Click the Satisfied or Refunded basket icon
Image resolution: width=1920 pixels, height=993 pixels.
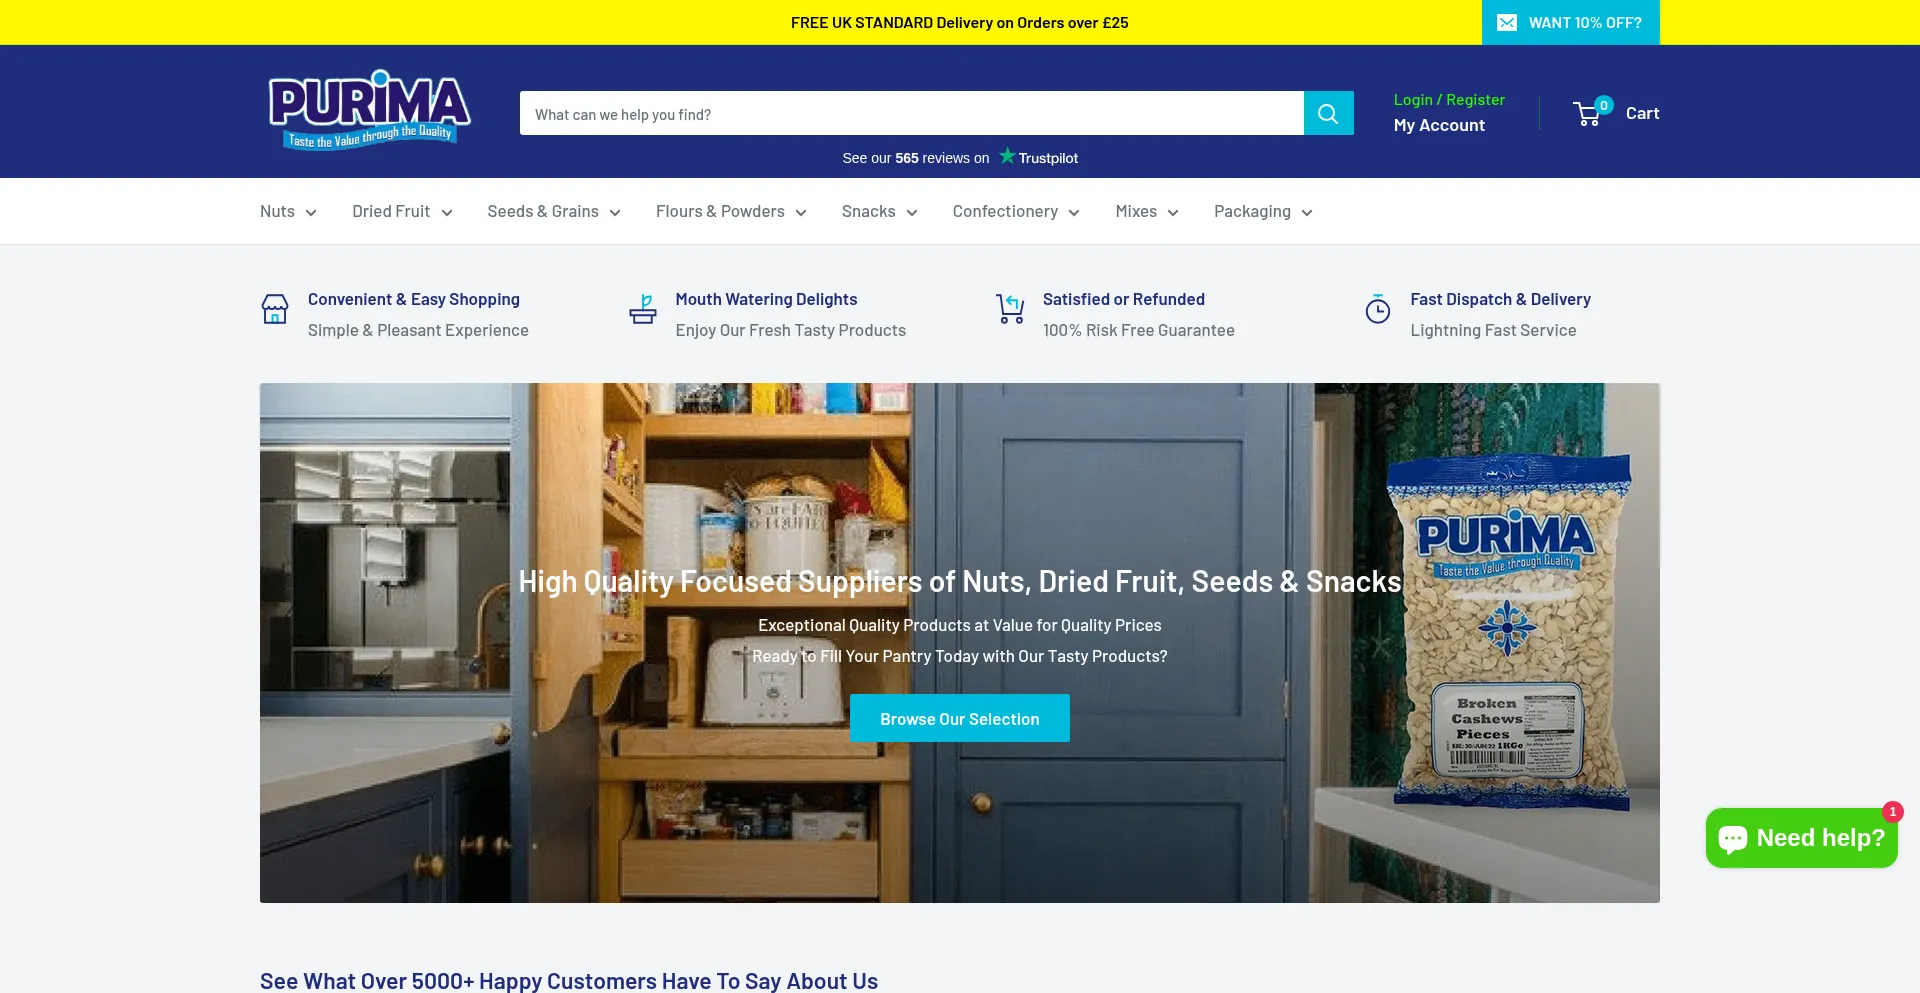(1010, 309)
